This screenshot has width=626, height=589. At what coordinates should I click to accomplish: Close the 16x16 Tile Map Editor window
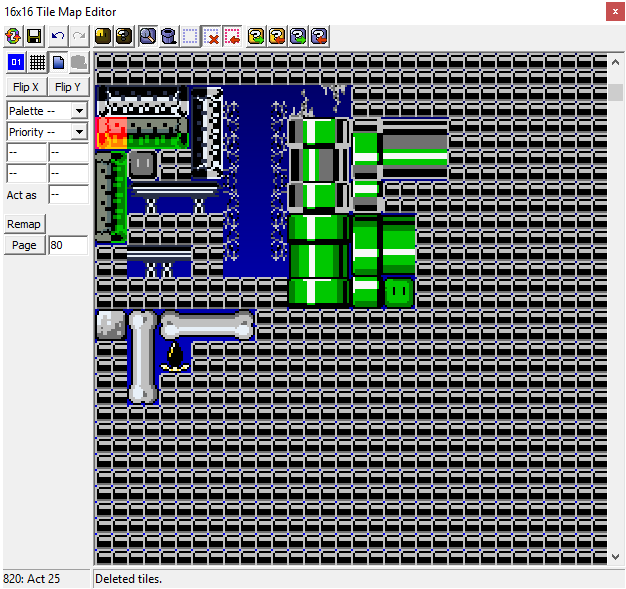coord(615,12)
